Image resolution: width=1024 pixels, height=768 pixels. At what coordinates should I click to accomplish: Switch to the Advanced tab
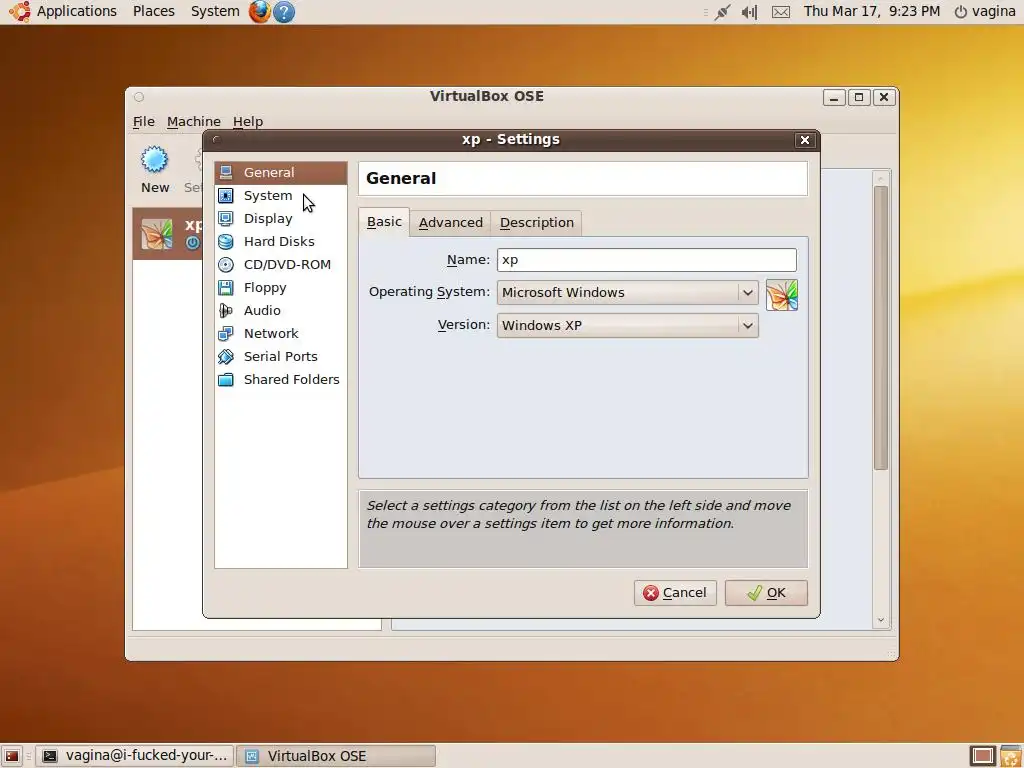pos(451,223)
